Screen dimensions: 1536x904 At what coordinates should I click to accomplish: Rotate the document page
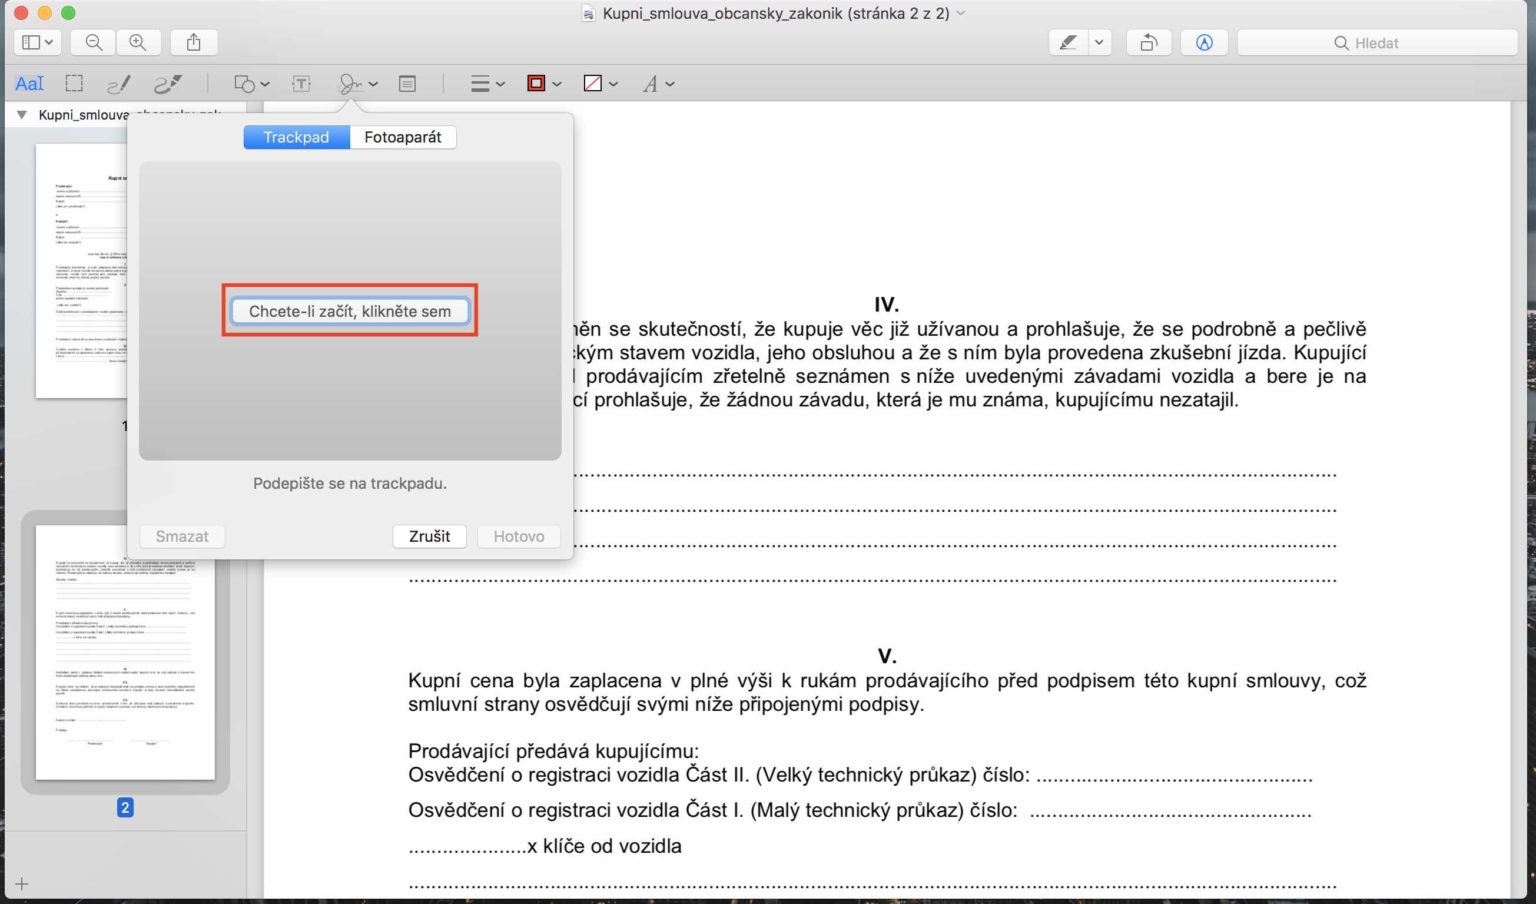tap(1148, 42)
